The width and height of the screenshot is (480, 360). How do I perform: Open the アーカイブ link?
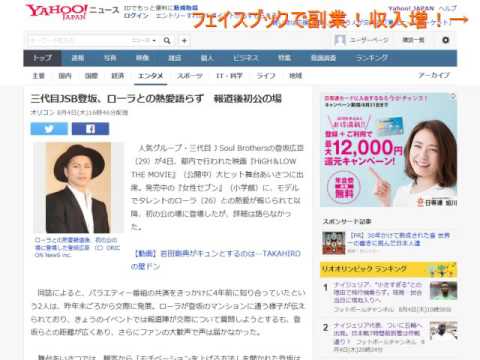434,75
